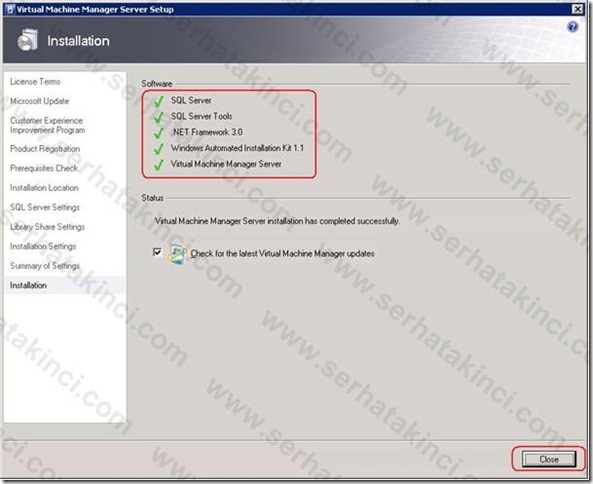Click the checkmark for Windows Automated Installation Kit
Viewport: 593px width, 484px height.
(159, 149)
